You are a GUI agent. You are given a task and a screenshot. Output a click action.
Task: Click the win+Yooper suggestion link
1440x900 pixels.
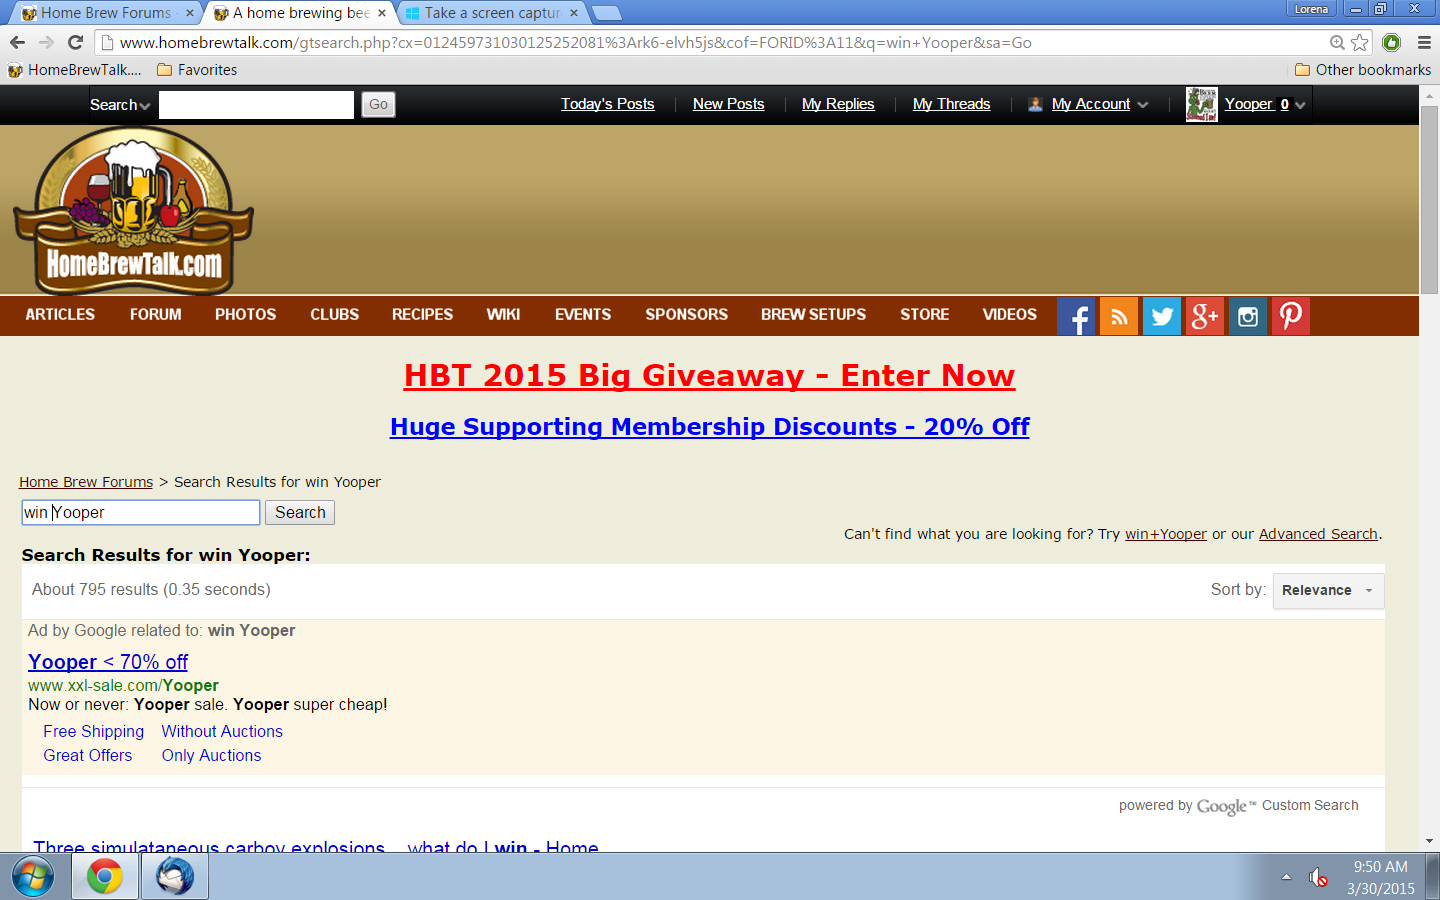point(1166,534)
